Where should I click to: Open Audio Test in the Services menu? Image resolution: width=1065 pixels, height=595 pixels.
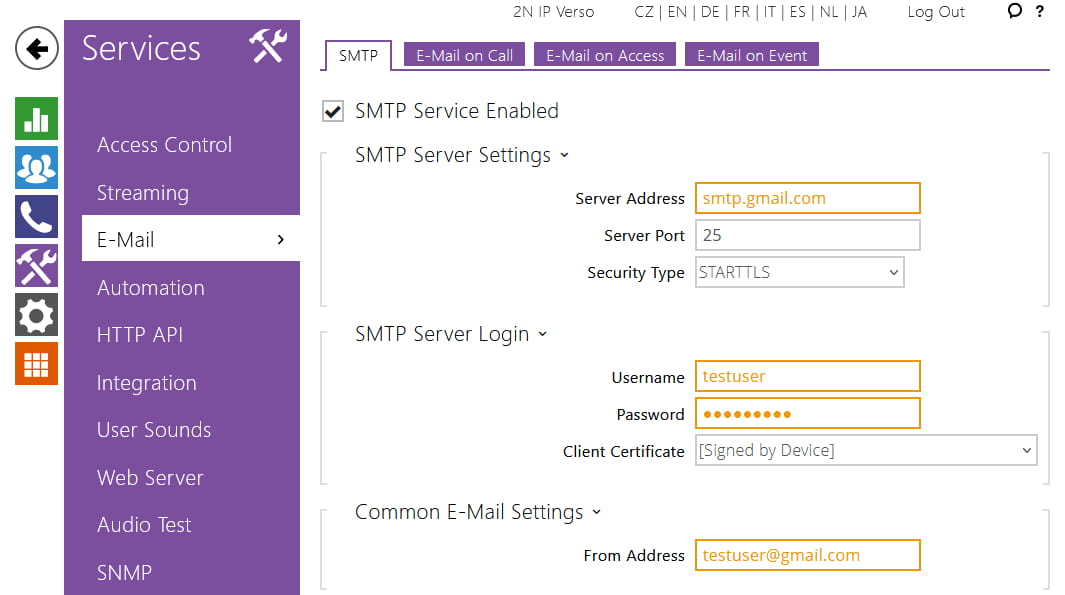click(x=144, y=525)
